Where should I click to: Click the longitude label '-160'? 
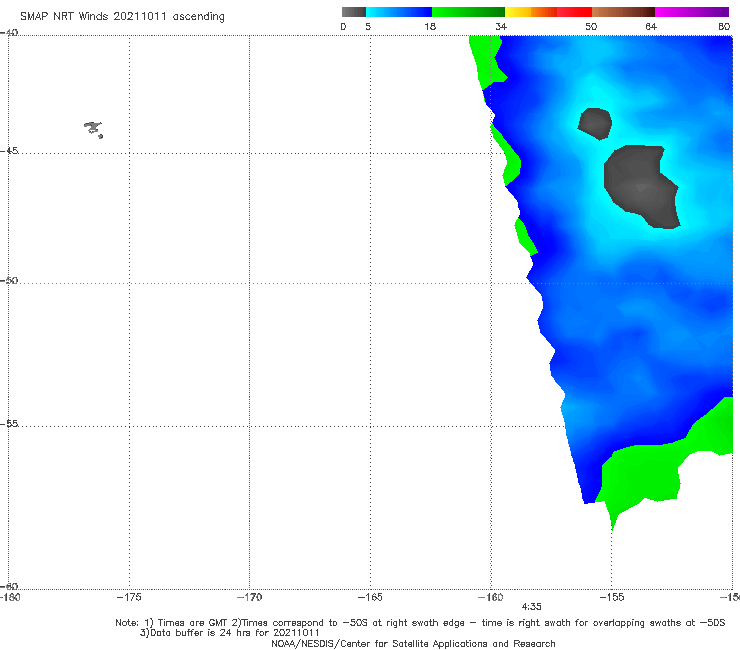491,598
